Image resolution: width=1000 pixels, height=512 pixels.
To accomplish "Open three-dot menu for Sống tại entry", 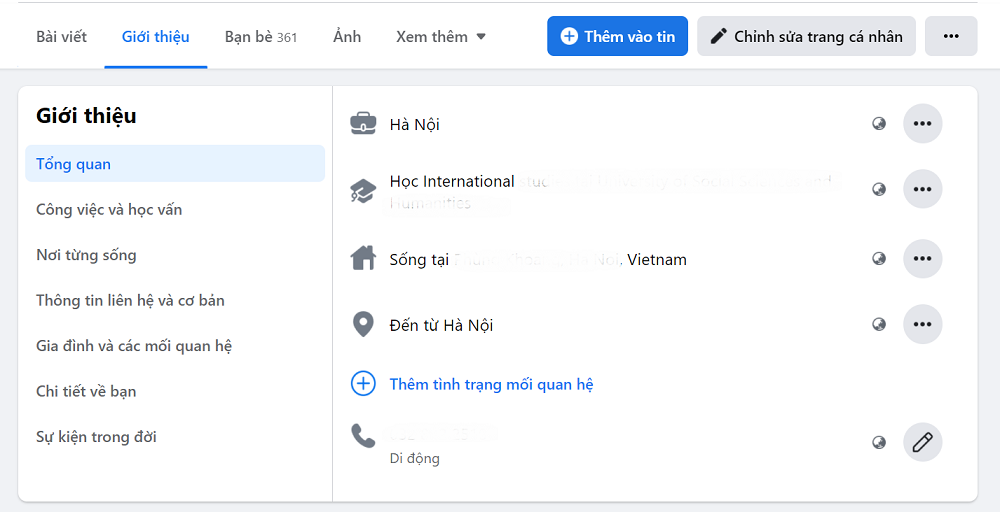I will click(x=922, y=259).
